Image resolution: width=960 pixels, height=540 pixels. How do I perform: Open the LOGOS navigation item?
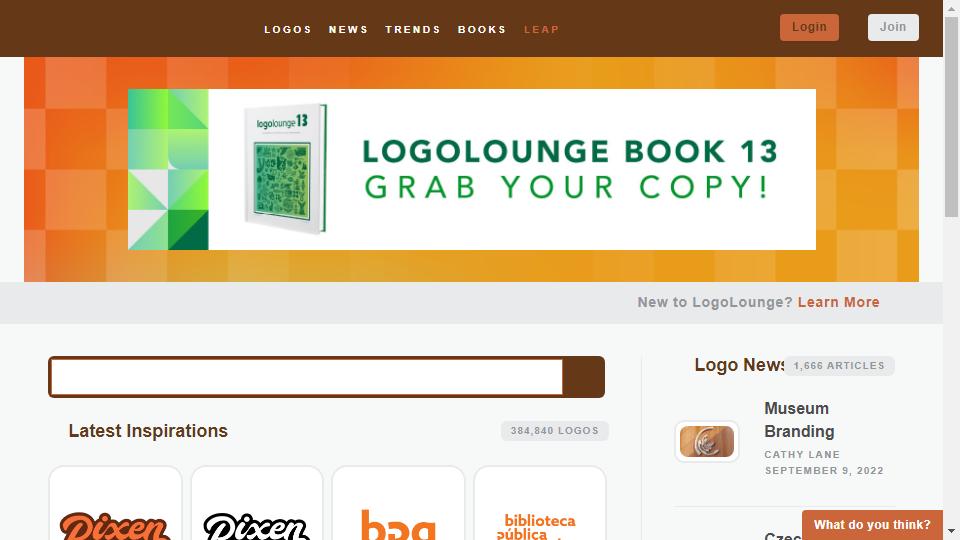coord(288,29)
